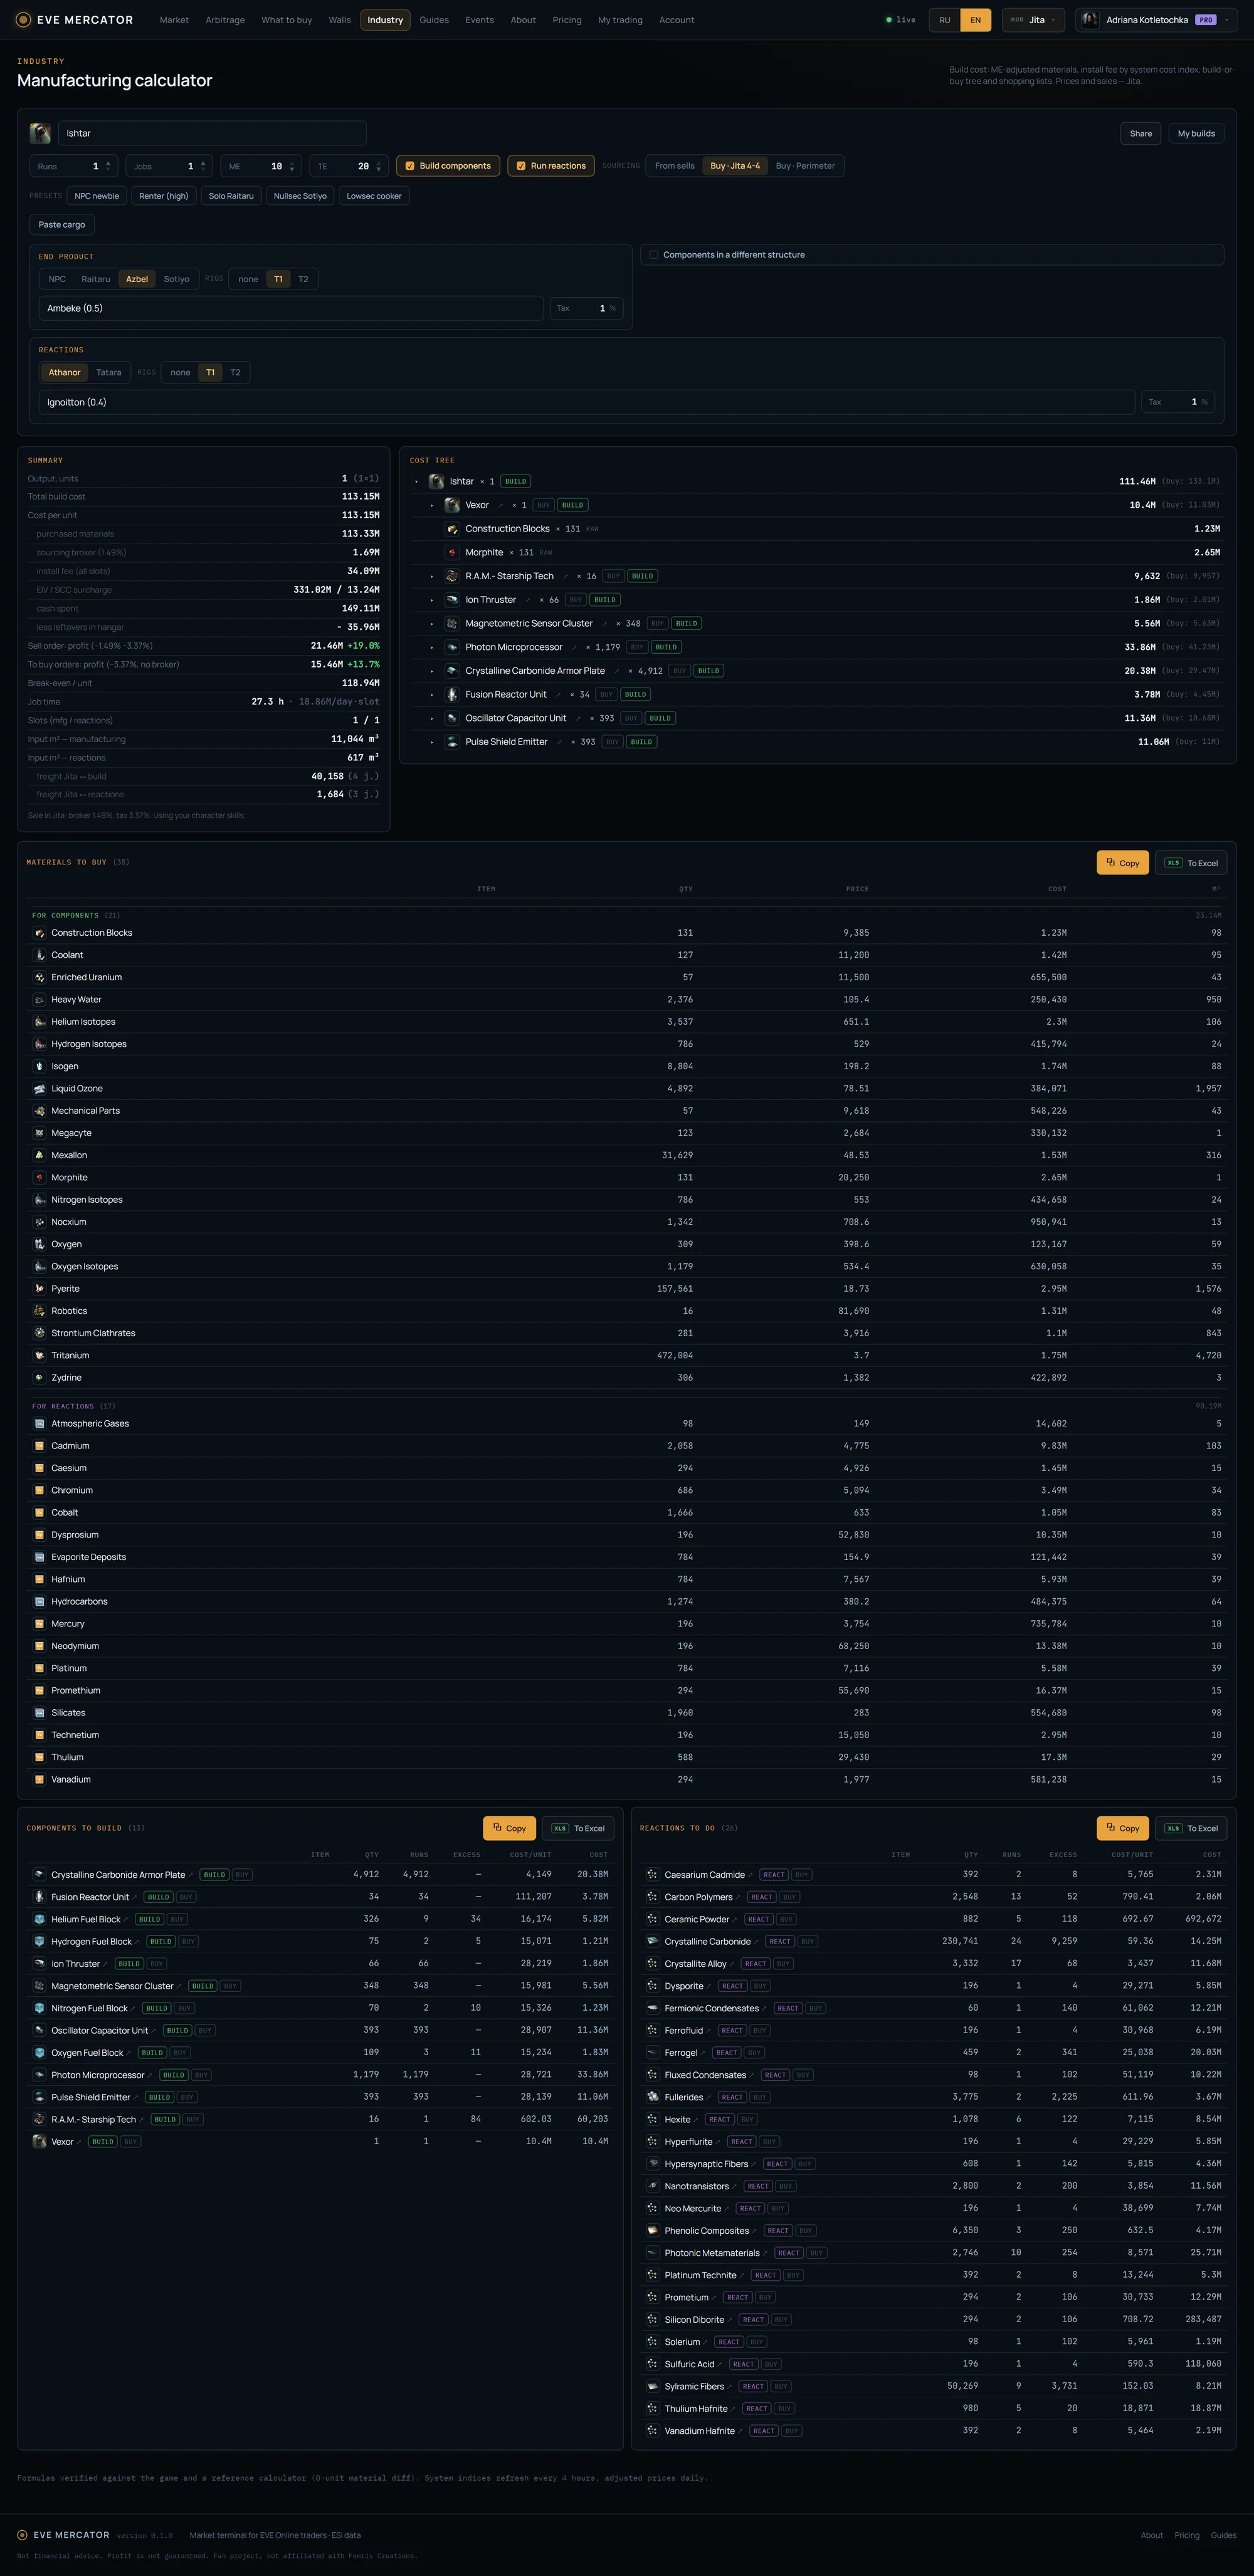The image size is (1254, 2576).
Task: Expand Magnetometric Sensor Cluster row
Action: point(432,624)
